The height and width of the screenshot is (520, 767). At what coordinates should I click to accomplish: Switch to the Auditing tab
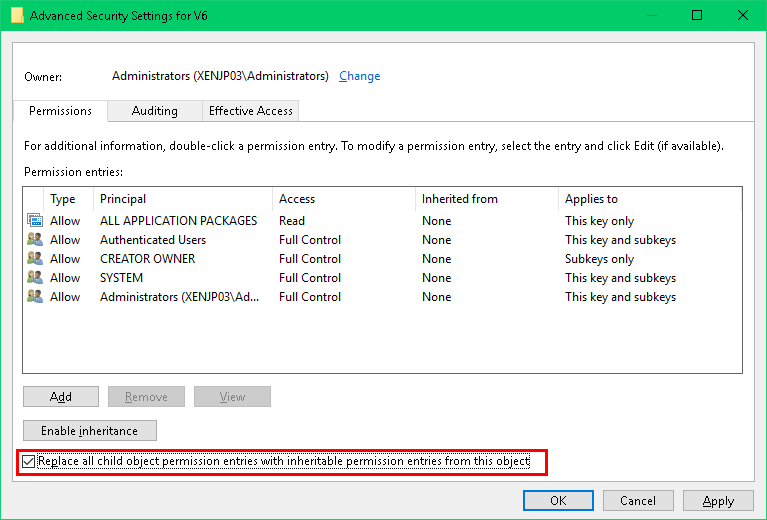point(154,111)
